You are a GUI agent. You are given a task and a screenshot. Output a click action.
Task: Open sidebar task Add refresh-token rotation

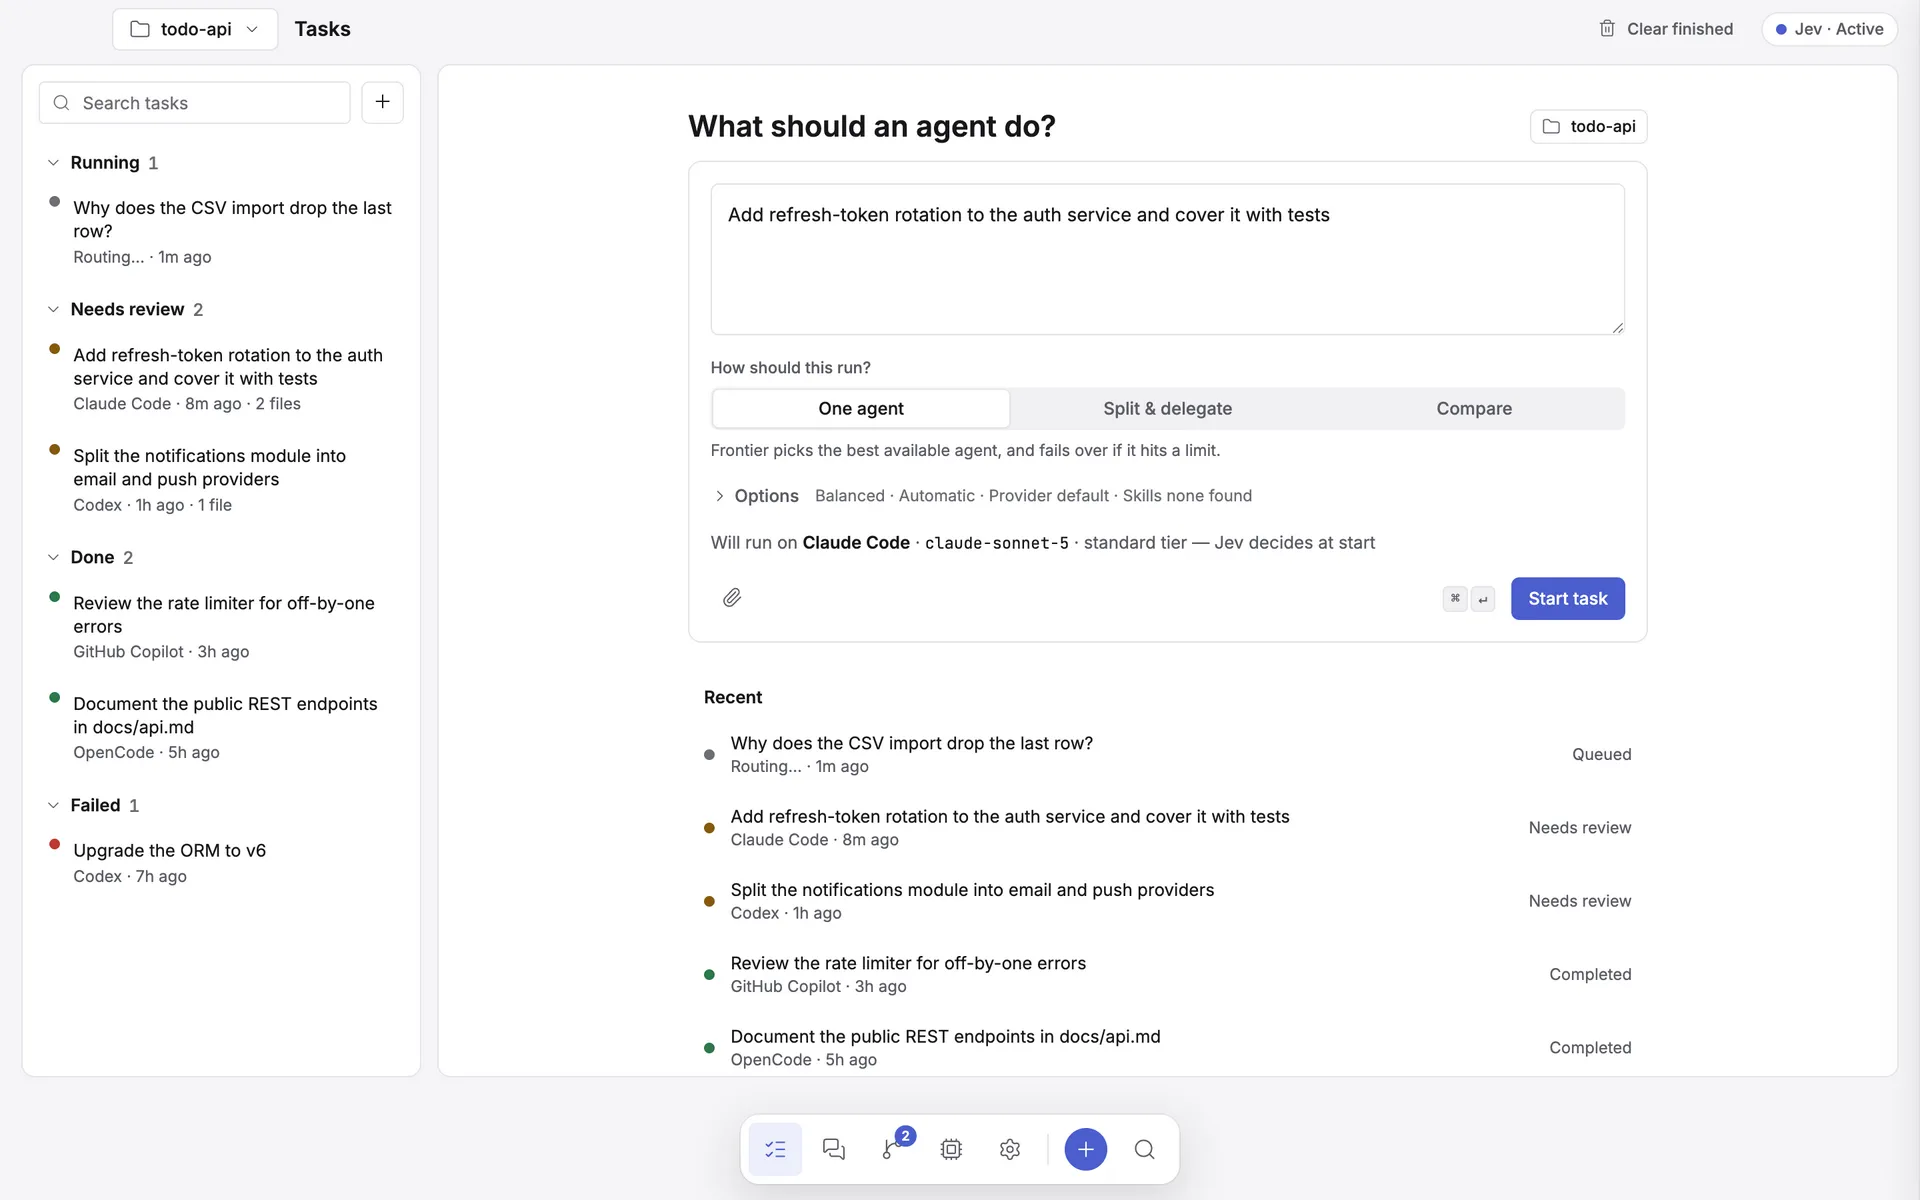tap(221, 378)
